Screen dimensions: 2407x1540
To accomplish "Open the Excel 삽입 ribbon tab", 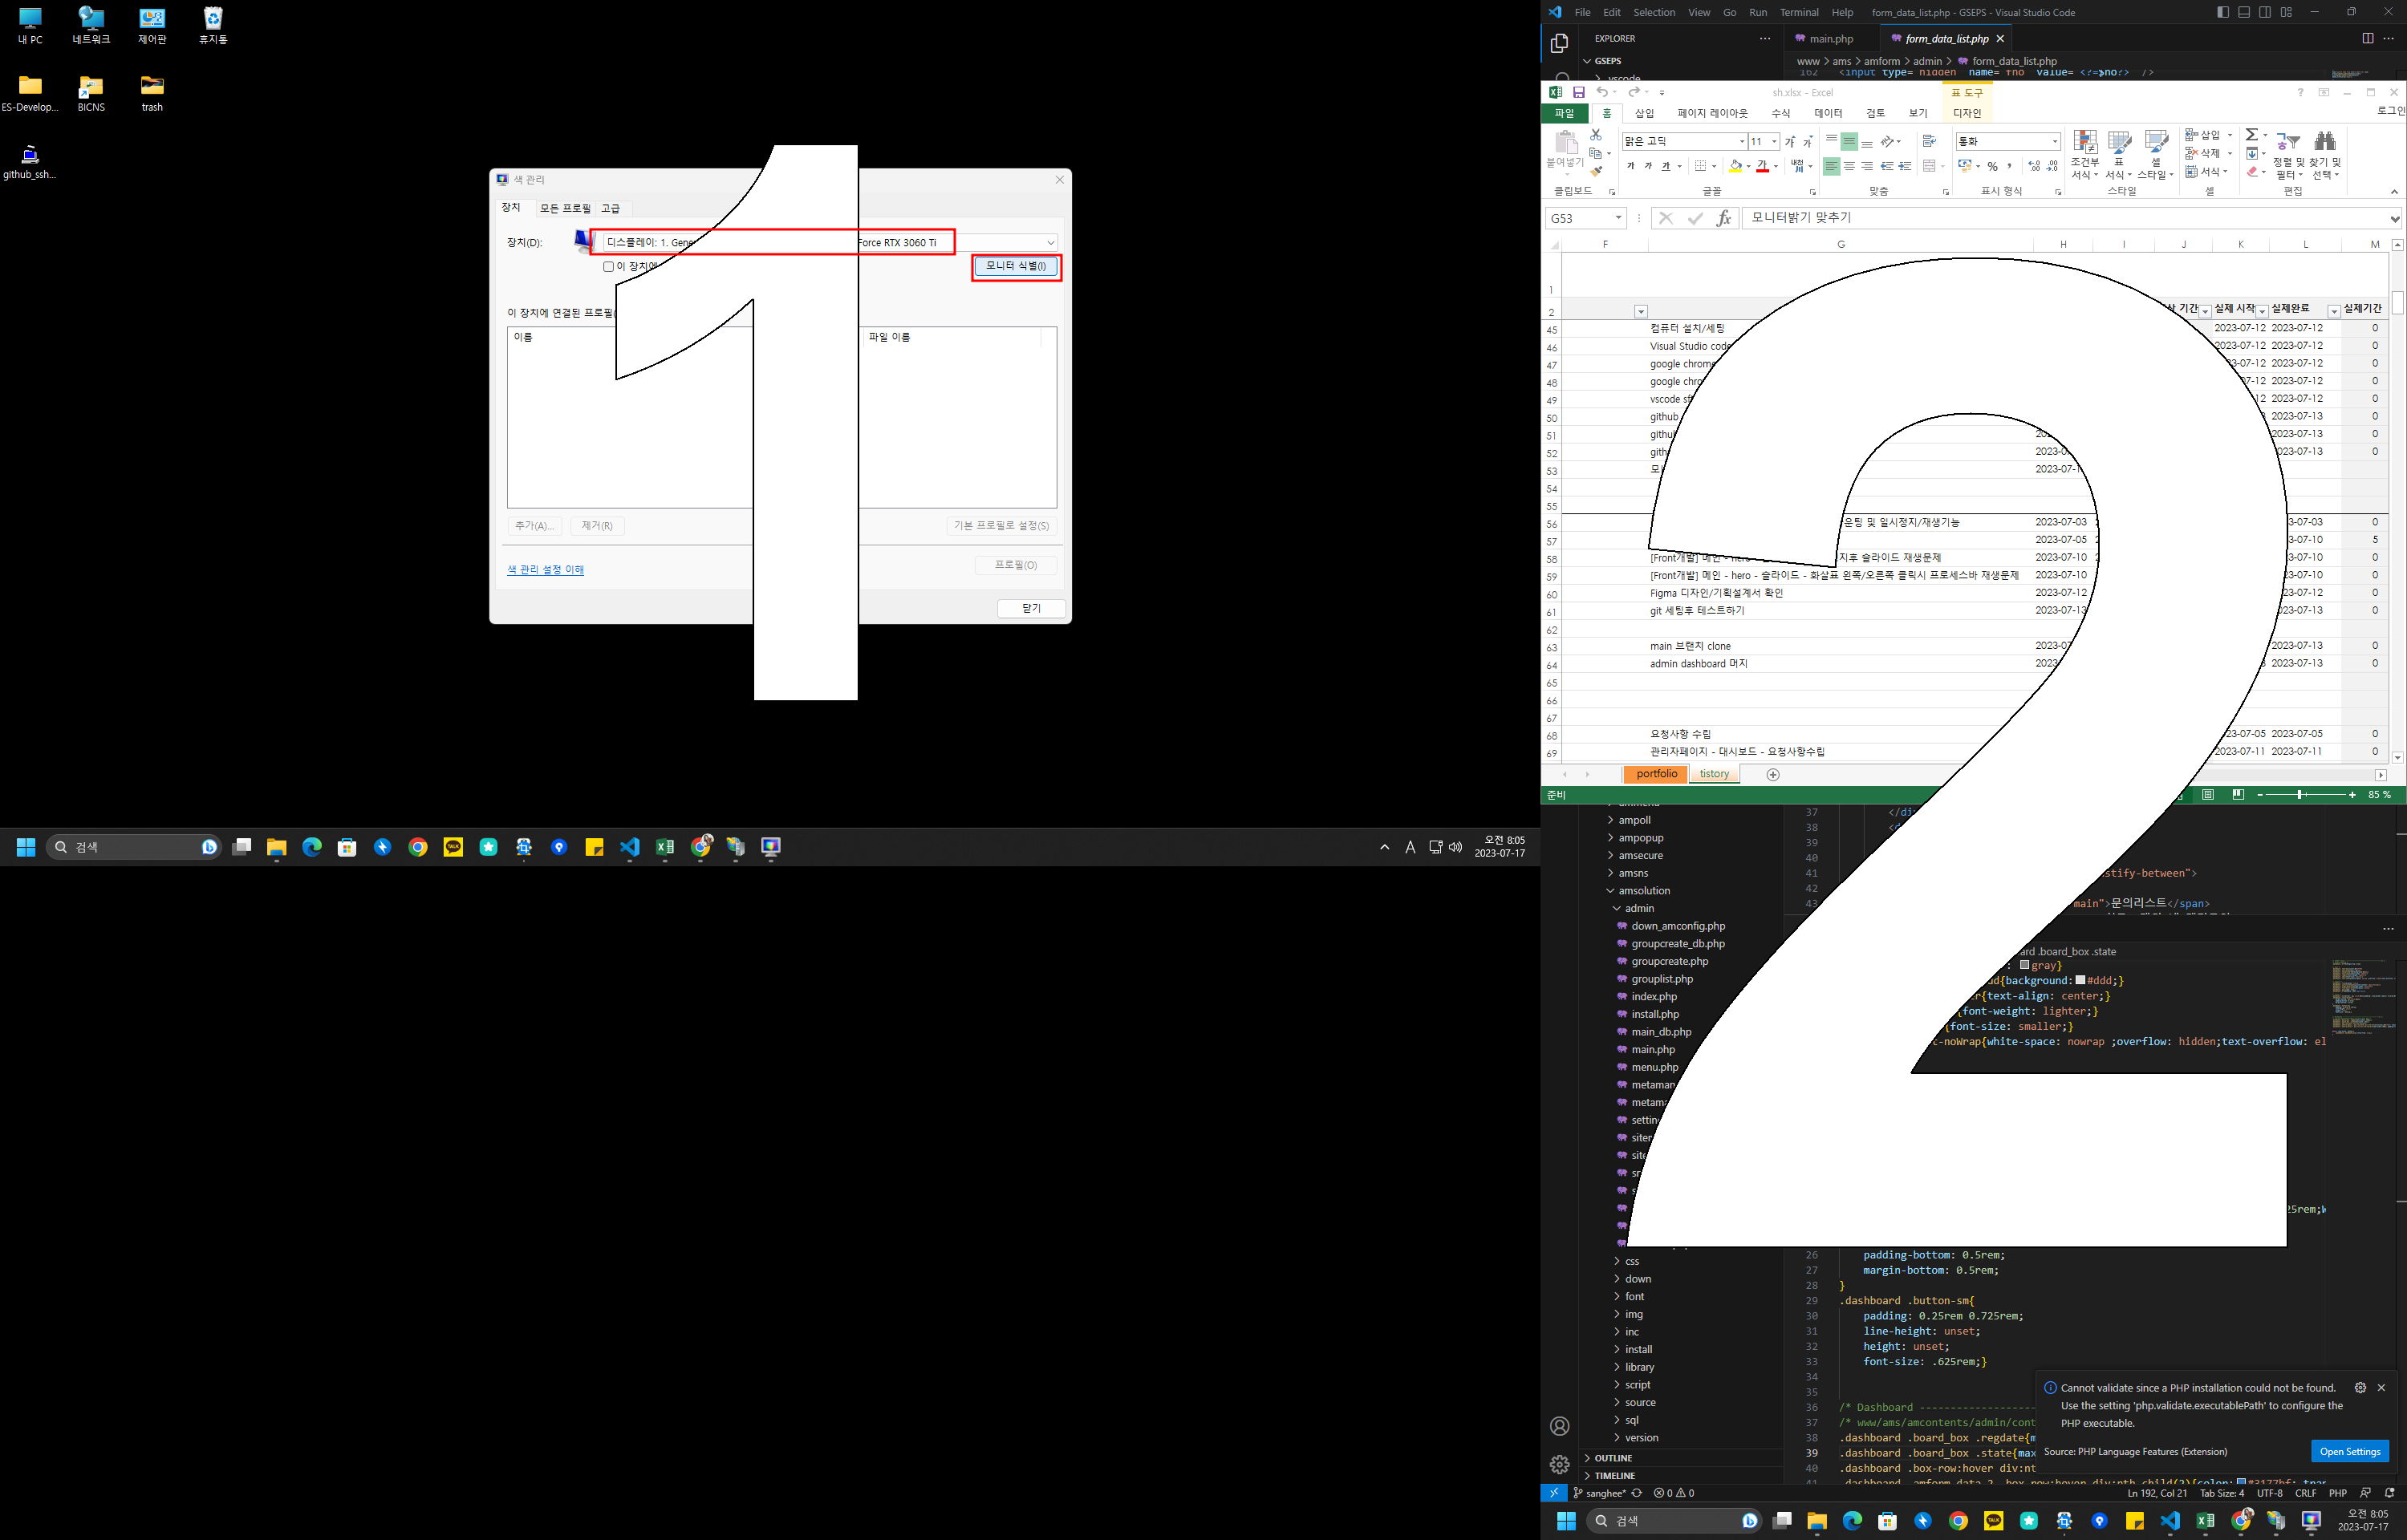I will pos(1644,113).
